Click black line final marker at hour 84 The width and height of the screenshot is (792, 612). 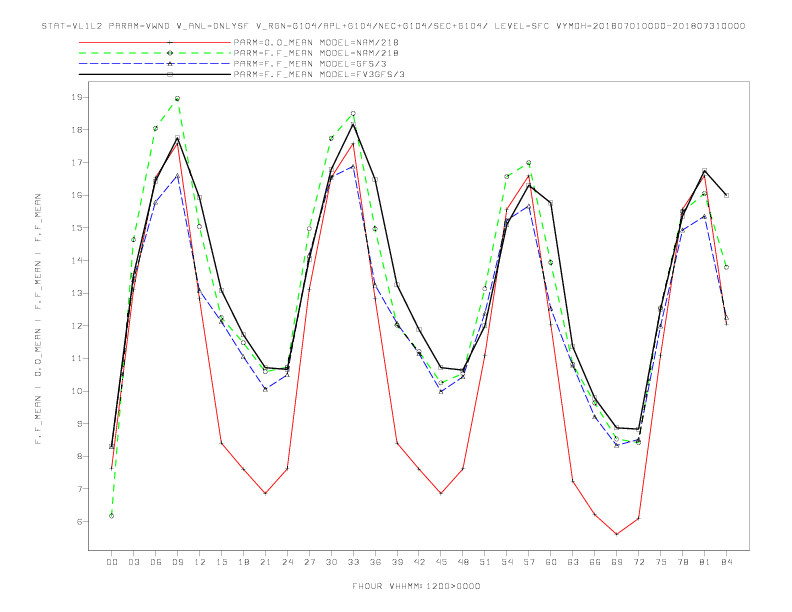coord(726,195)
